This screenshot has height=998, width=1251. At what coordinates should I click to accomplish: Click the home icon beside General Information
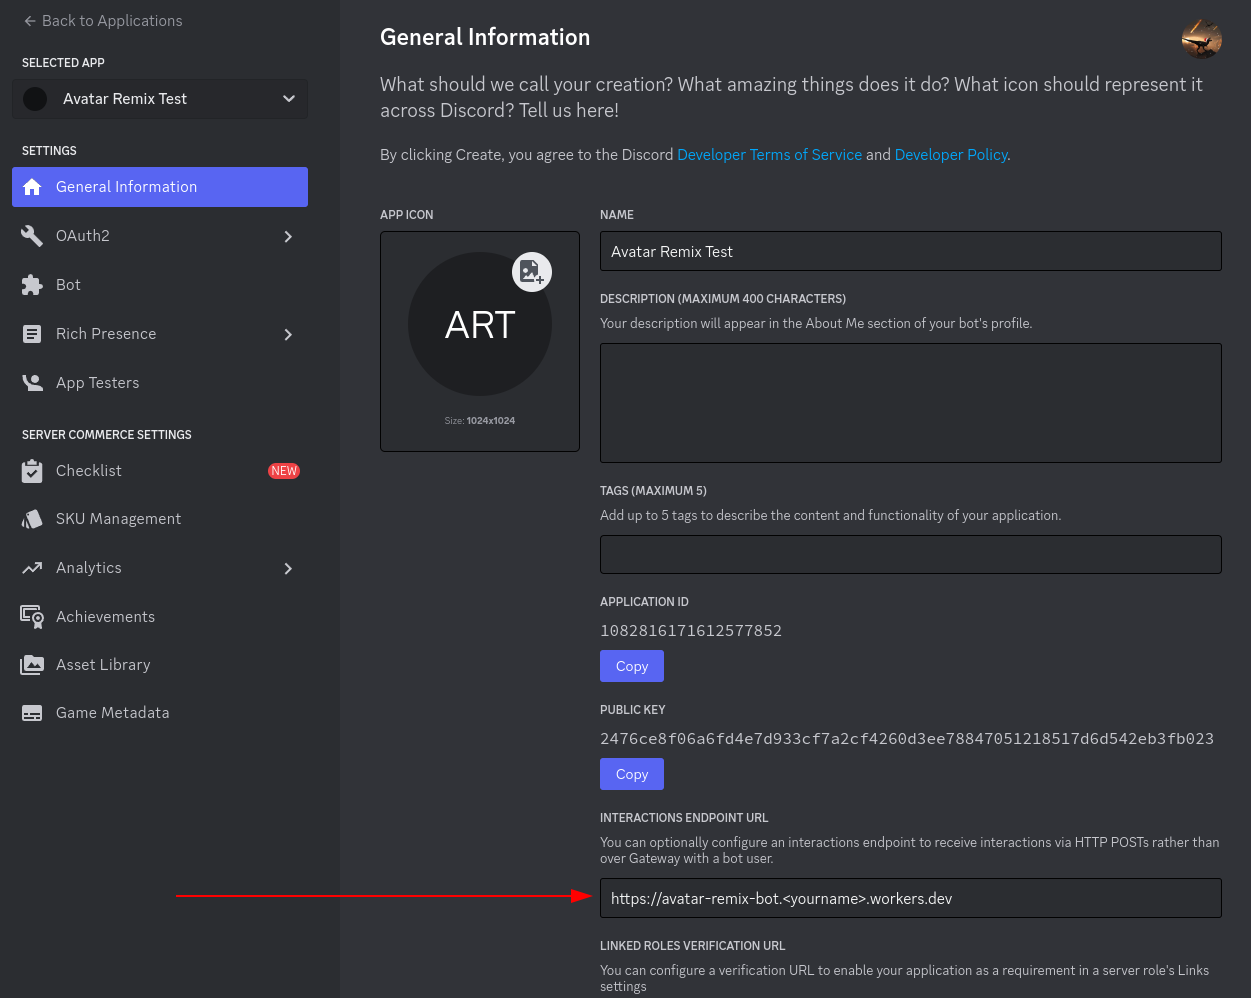click(x=32, y=187)
